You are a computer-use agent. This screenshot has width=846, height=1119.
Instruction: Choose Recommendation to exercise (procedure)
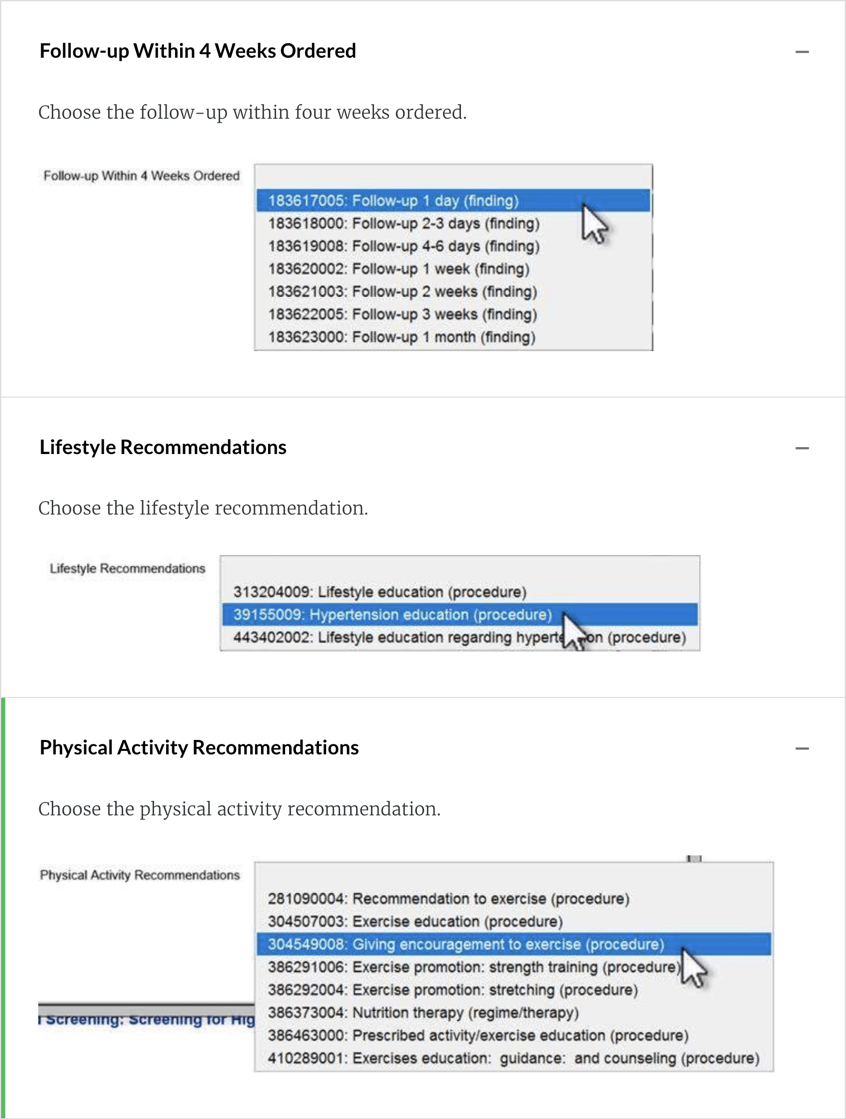(448, 899)
